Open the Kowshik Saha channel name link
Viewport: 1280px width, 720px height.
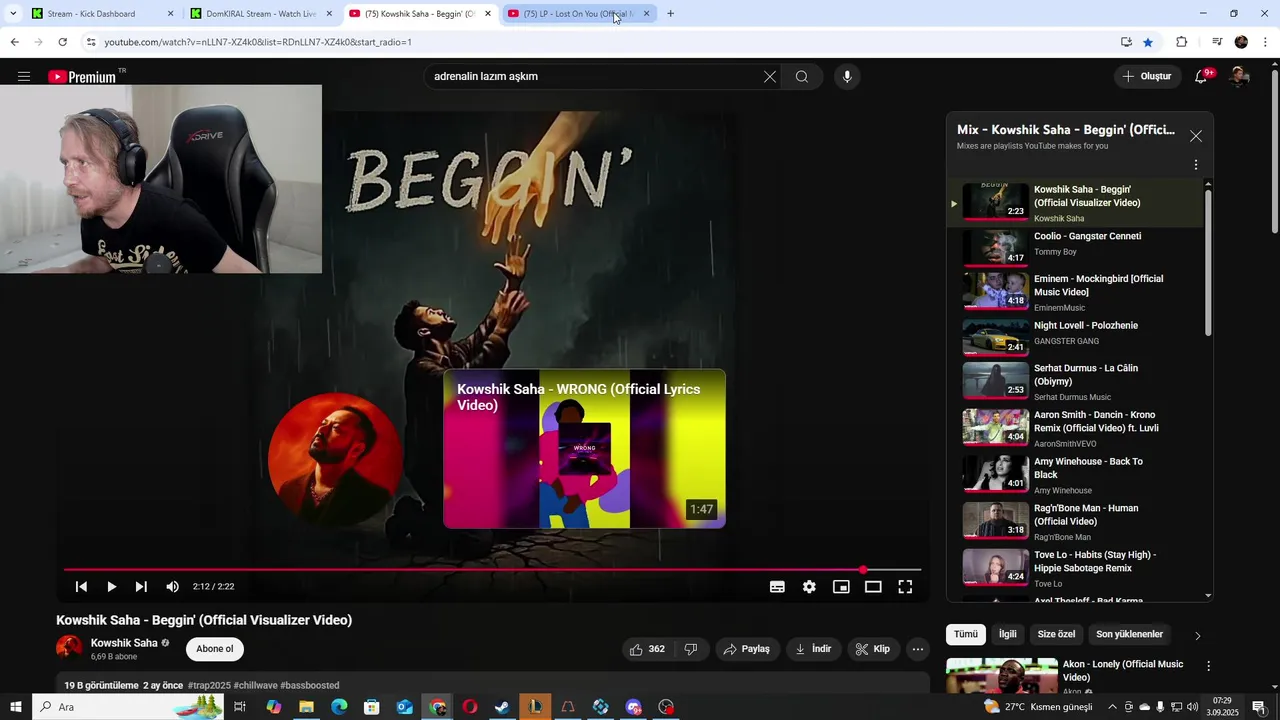124,643
